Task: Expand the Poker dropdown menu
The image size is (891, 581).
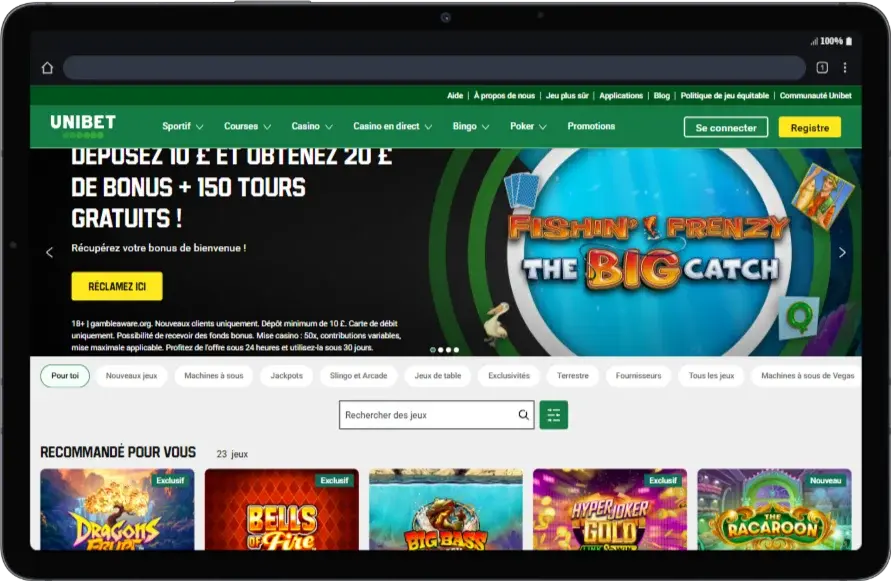Action: [x=528, y=126]
